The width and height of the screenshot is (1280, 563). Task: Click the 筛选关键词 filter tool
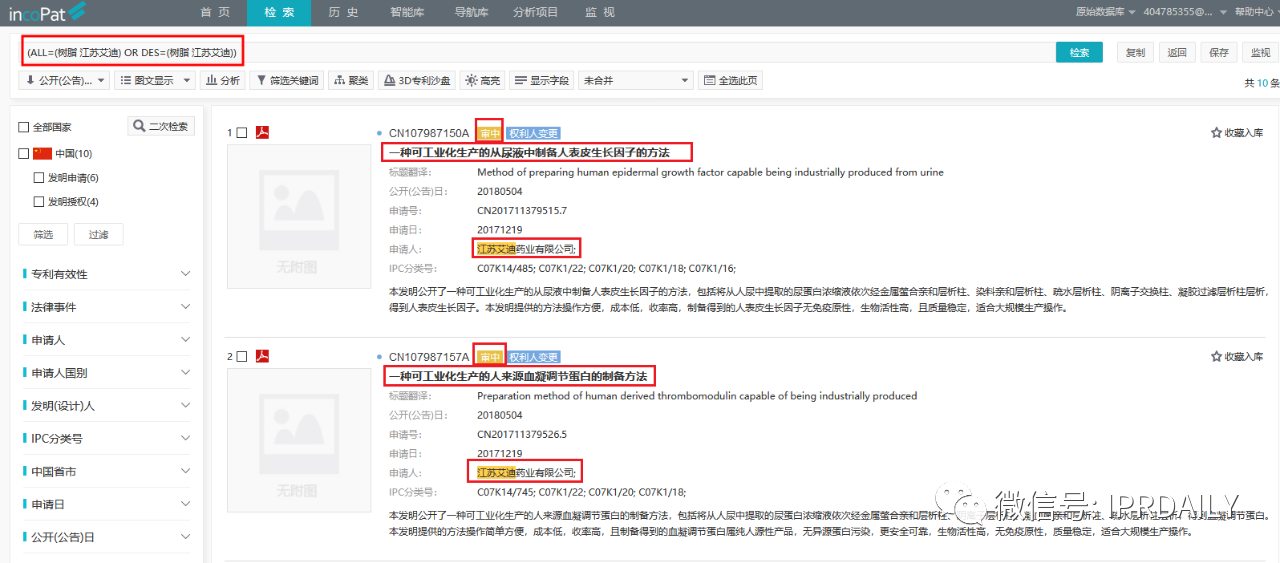287,80
